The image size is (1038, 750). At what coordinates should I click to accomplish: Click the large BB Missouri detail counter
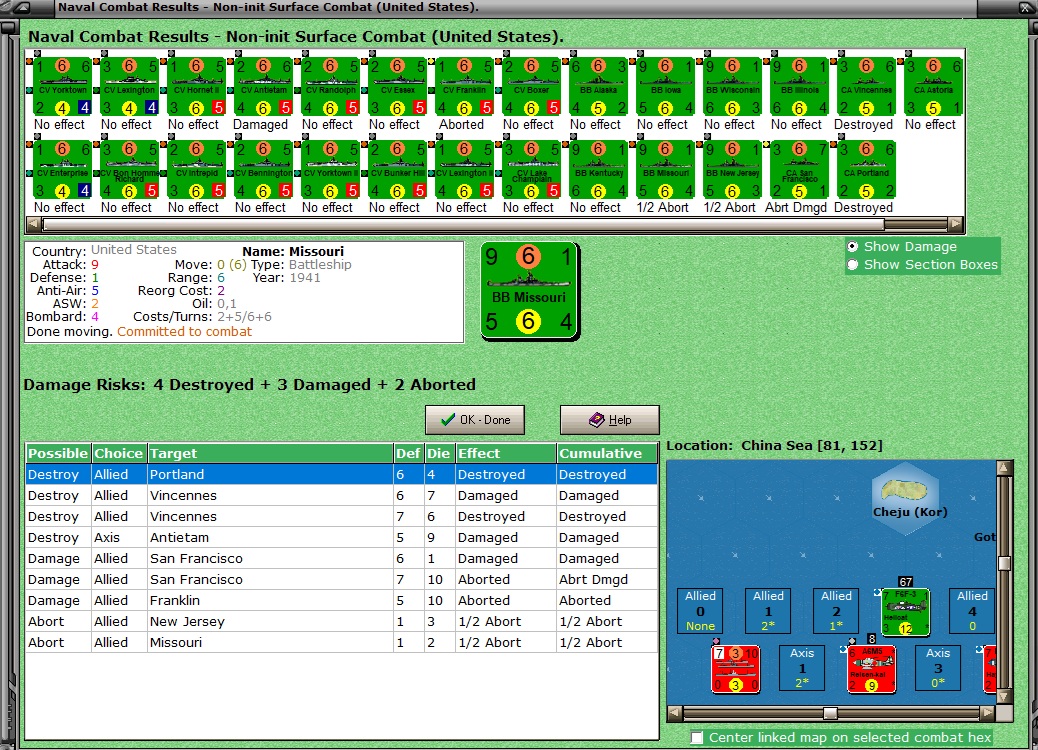(530, 291)
